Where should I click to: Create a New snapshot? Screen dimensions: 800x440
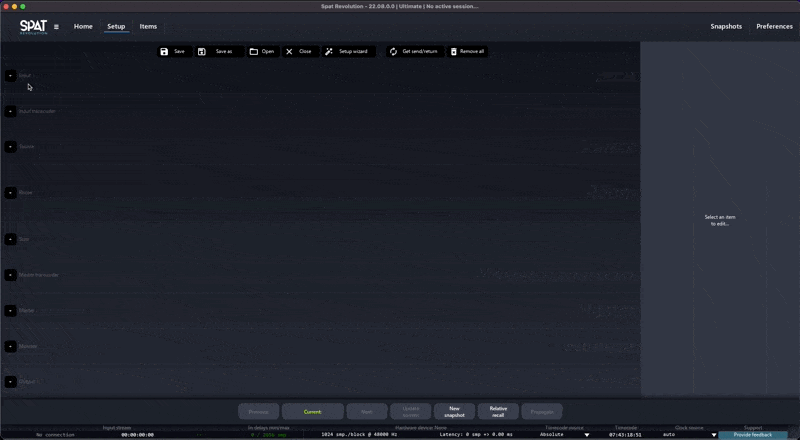point(455,411)
